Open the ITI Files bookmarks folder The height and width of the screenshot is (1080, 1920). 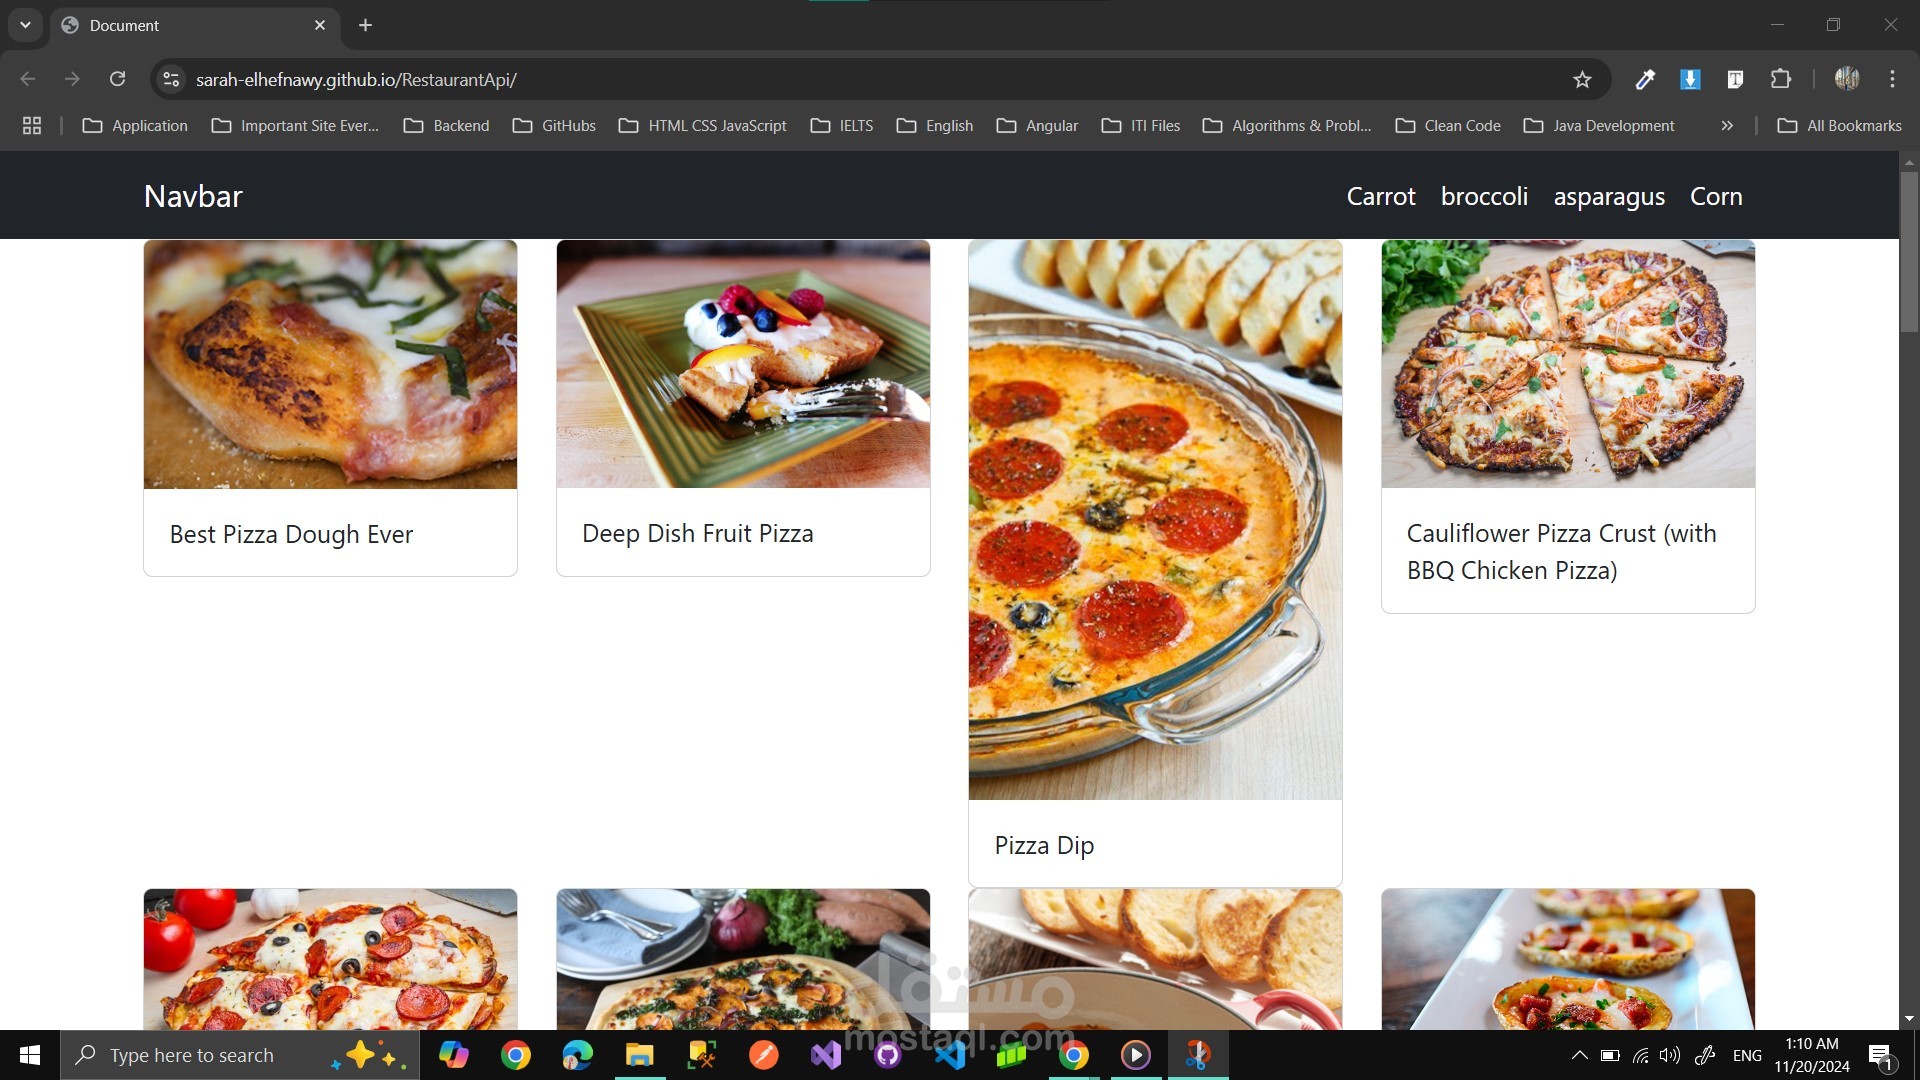(x=1141, y=125)
